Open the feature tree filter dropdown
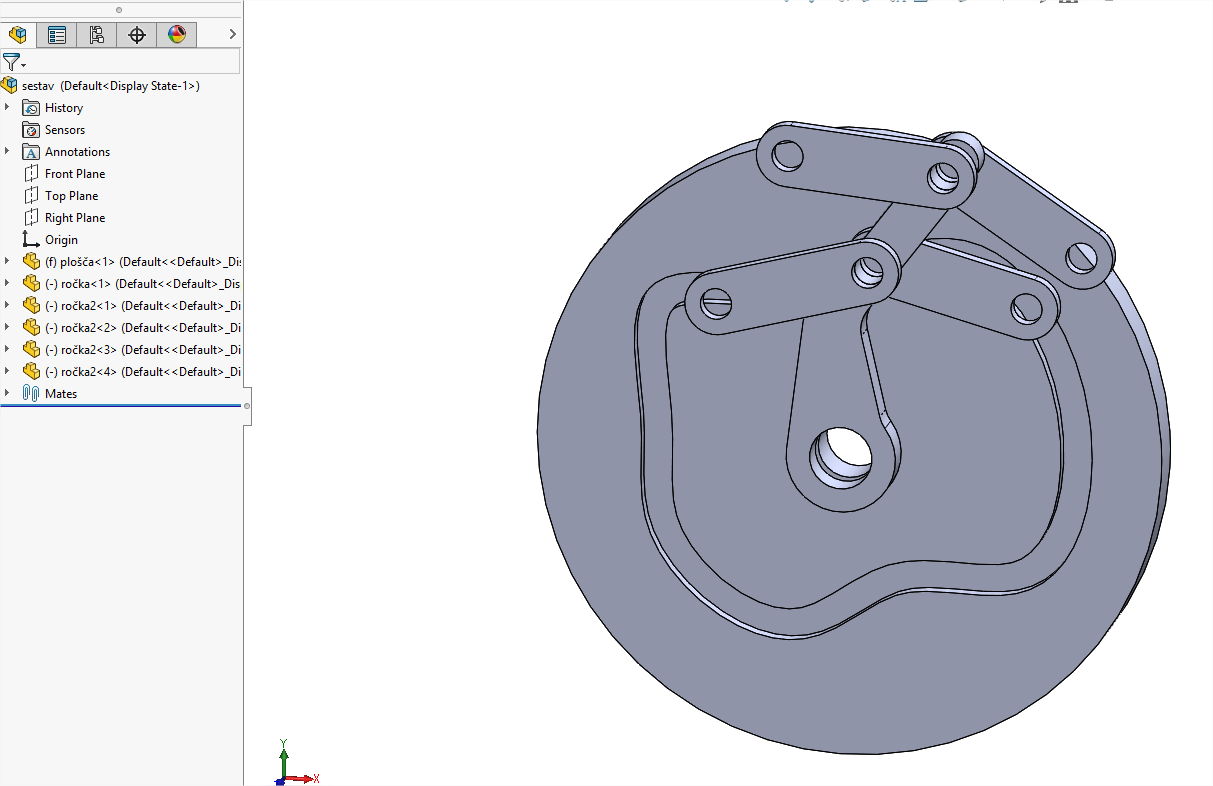The height and width of the screenshot is (786, 1213). 14,62
